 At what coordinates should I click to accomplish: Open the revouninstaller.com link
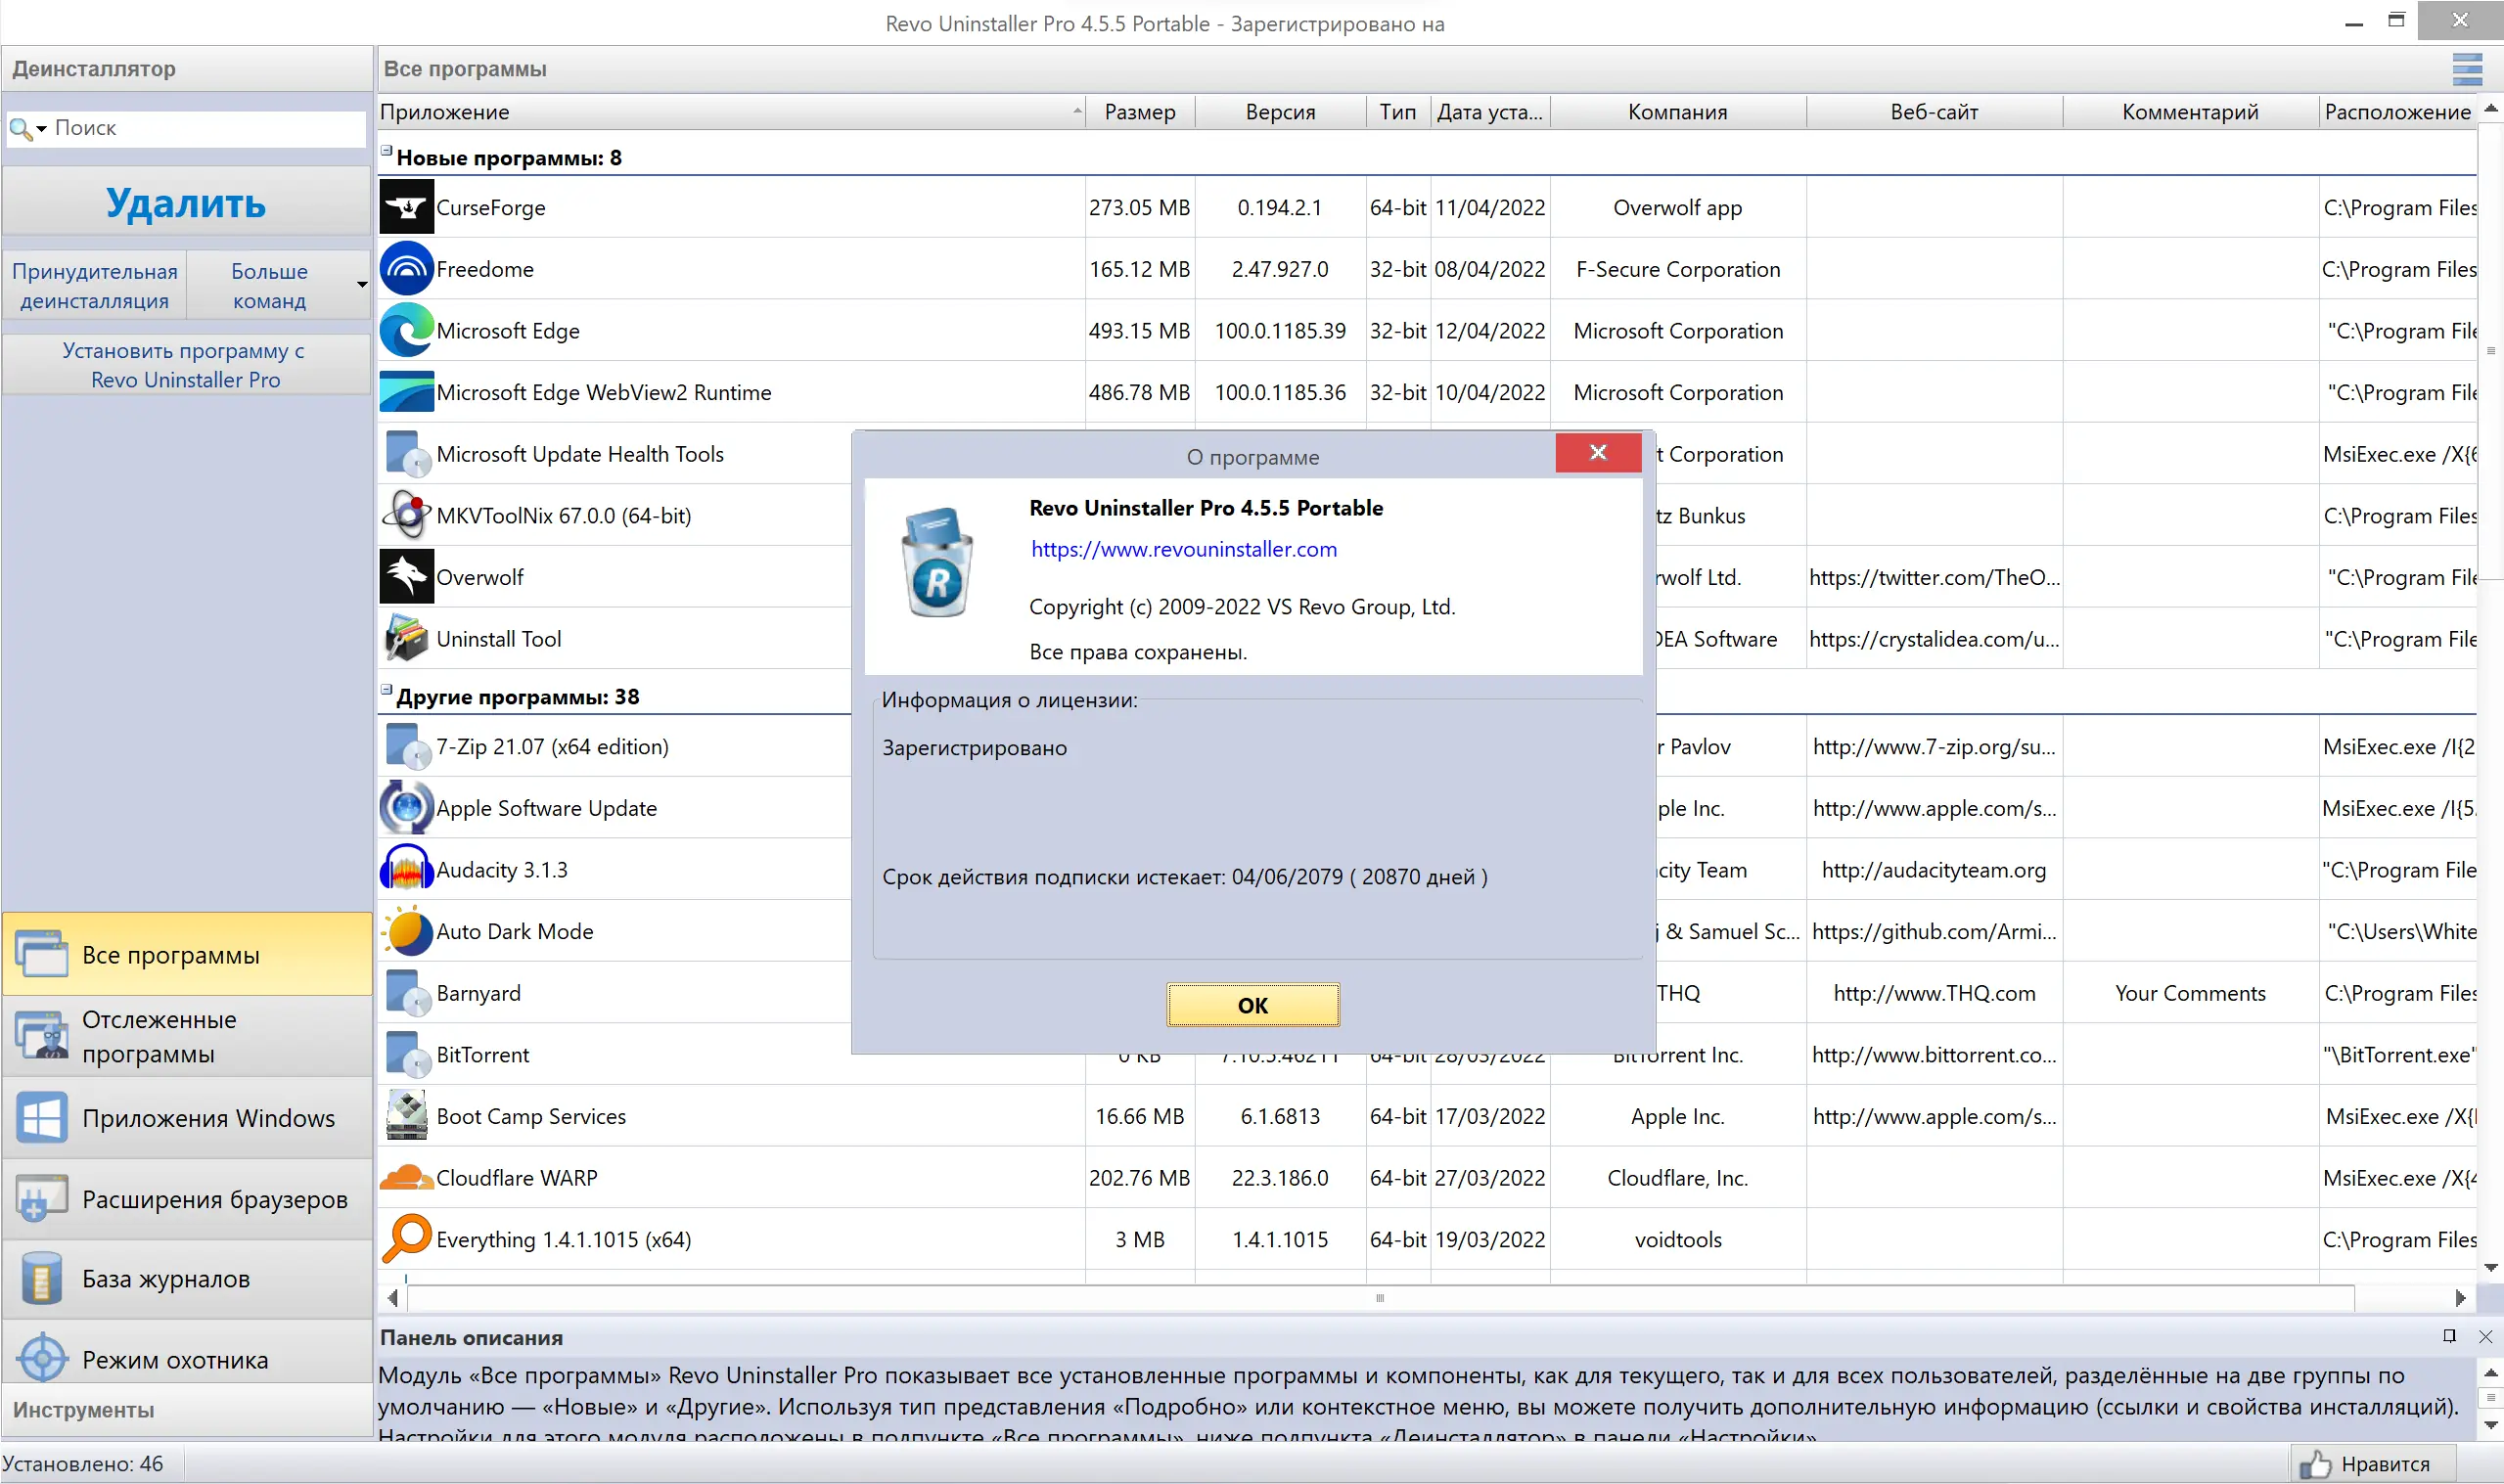point(1183,549)
